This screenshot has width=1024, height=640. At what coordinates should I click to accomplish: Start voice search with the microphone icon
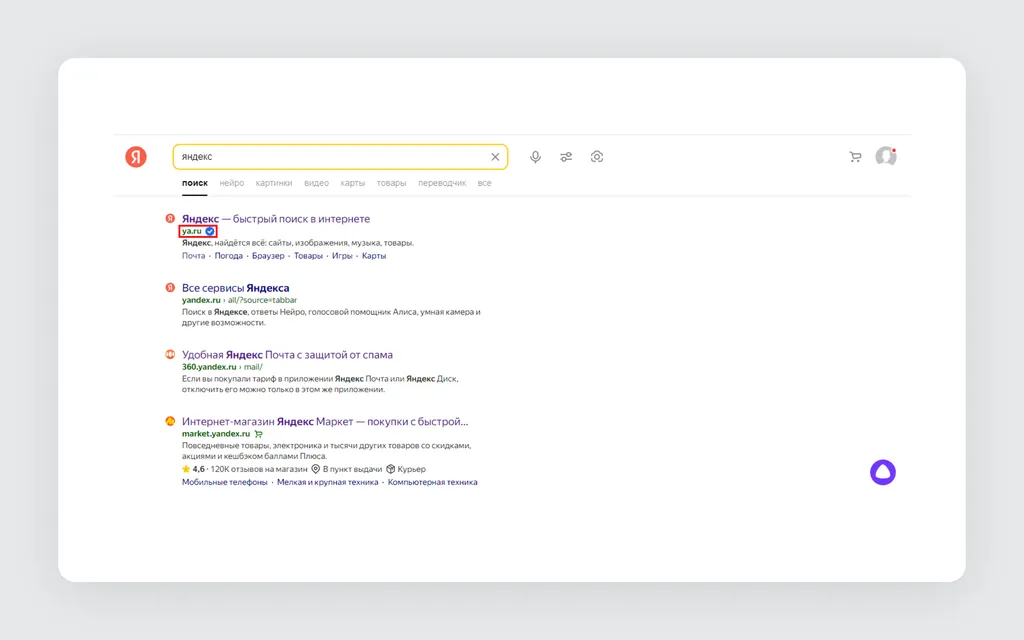point(536,157)
